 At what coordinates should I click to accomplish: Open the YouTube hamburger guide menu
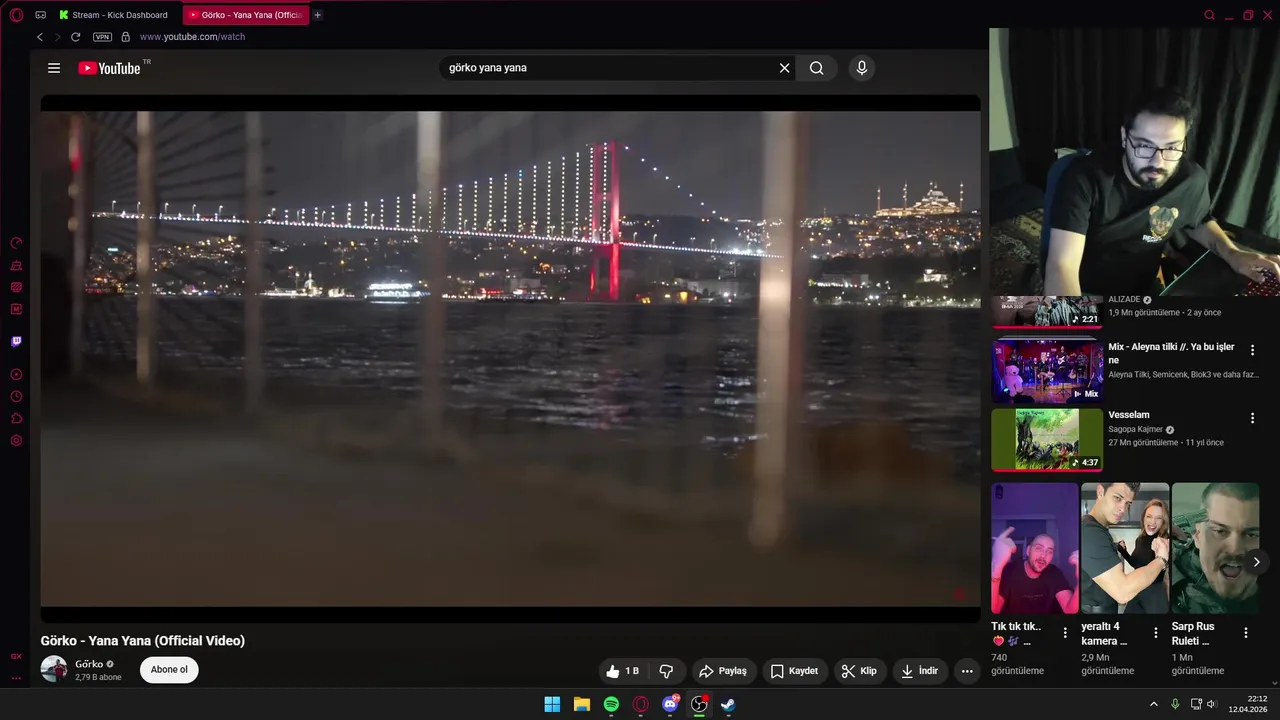pyautogui.click(x=54, y=68)
